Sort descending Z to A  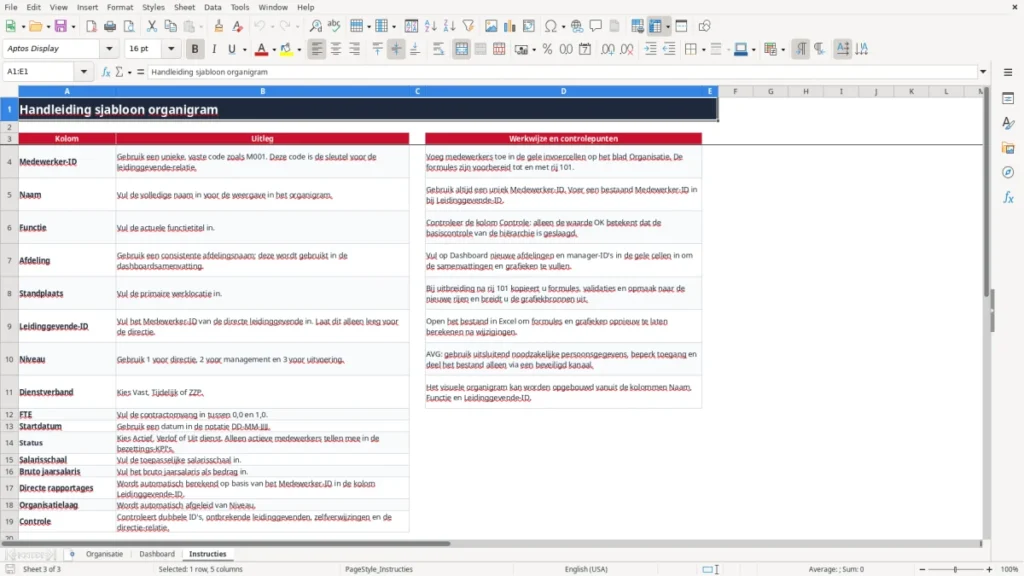coord(449,26)
